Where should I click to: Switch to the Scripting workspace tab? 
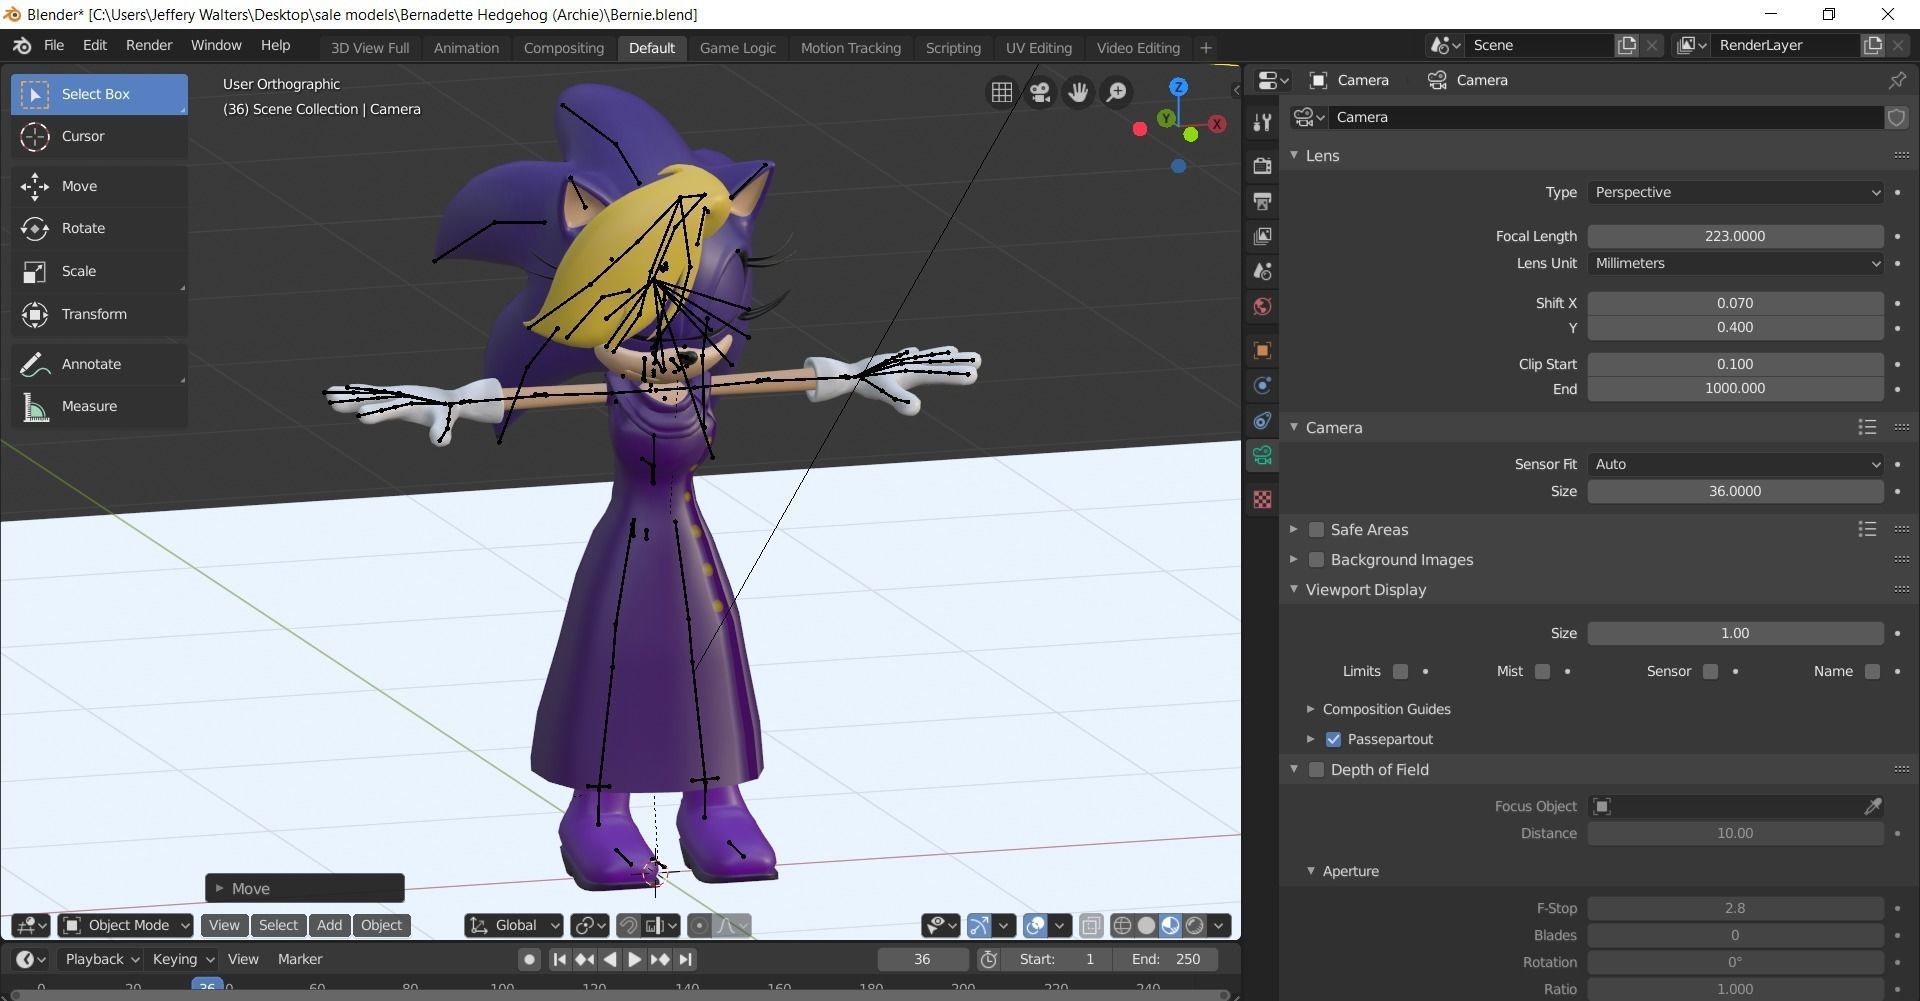pyautogui.click(x=953, y=48)
